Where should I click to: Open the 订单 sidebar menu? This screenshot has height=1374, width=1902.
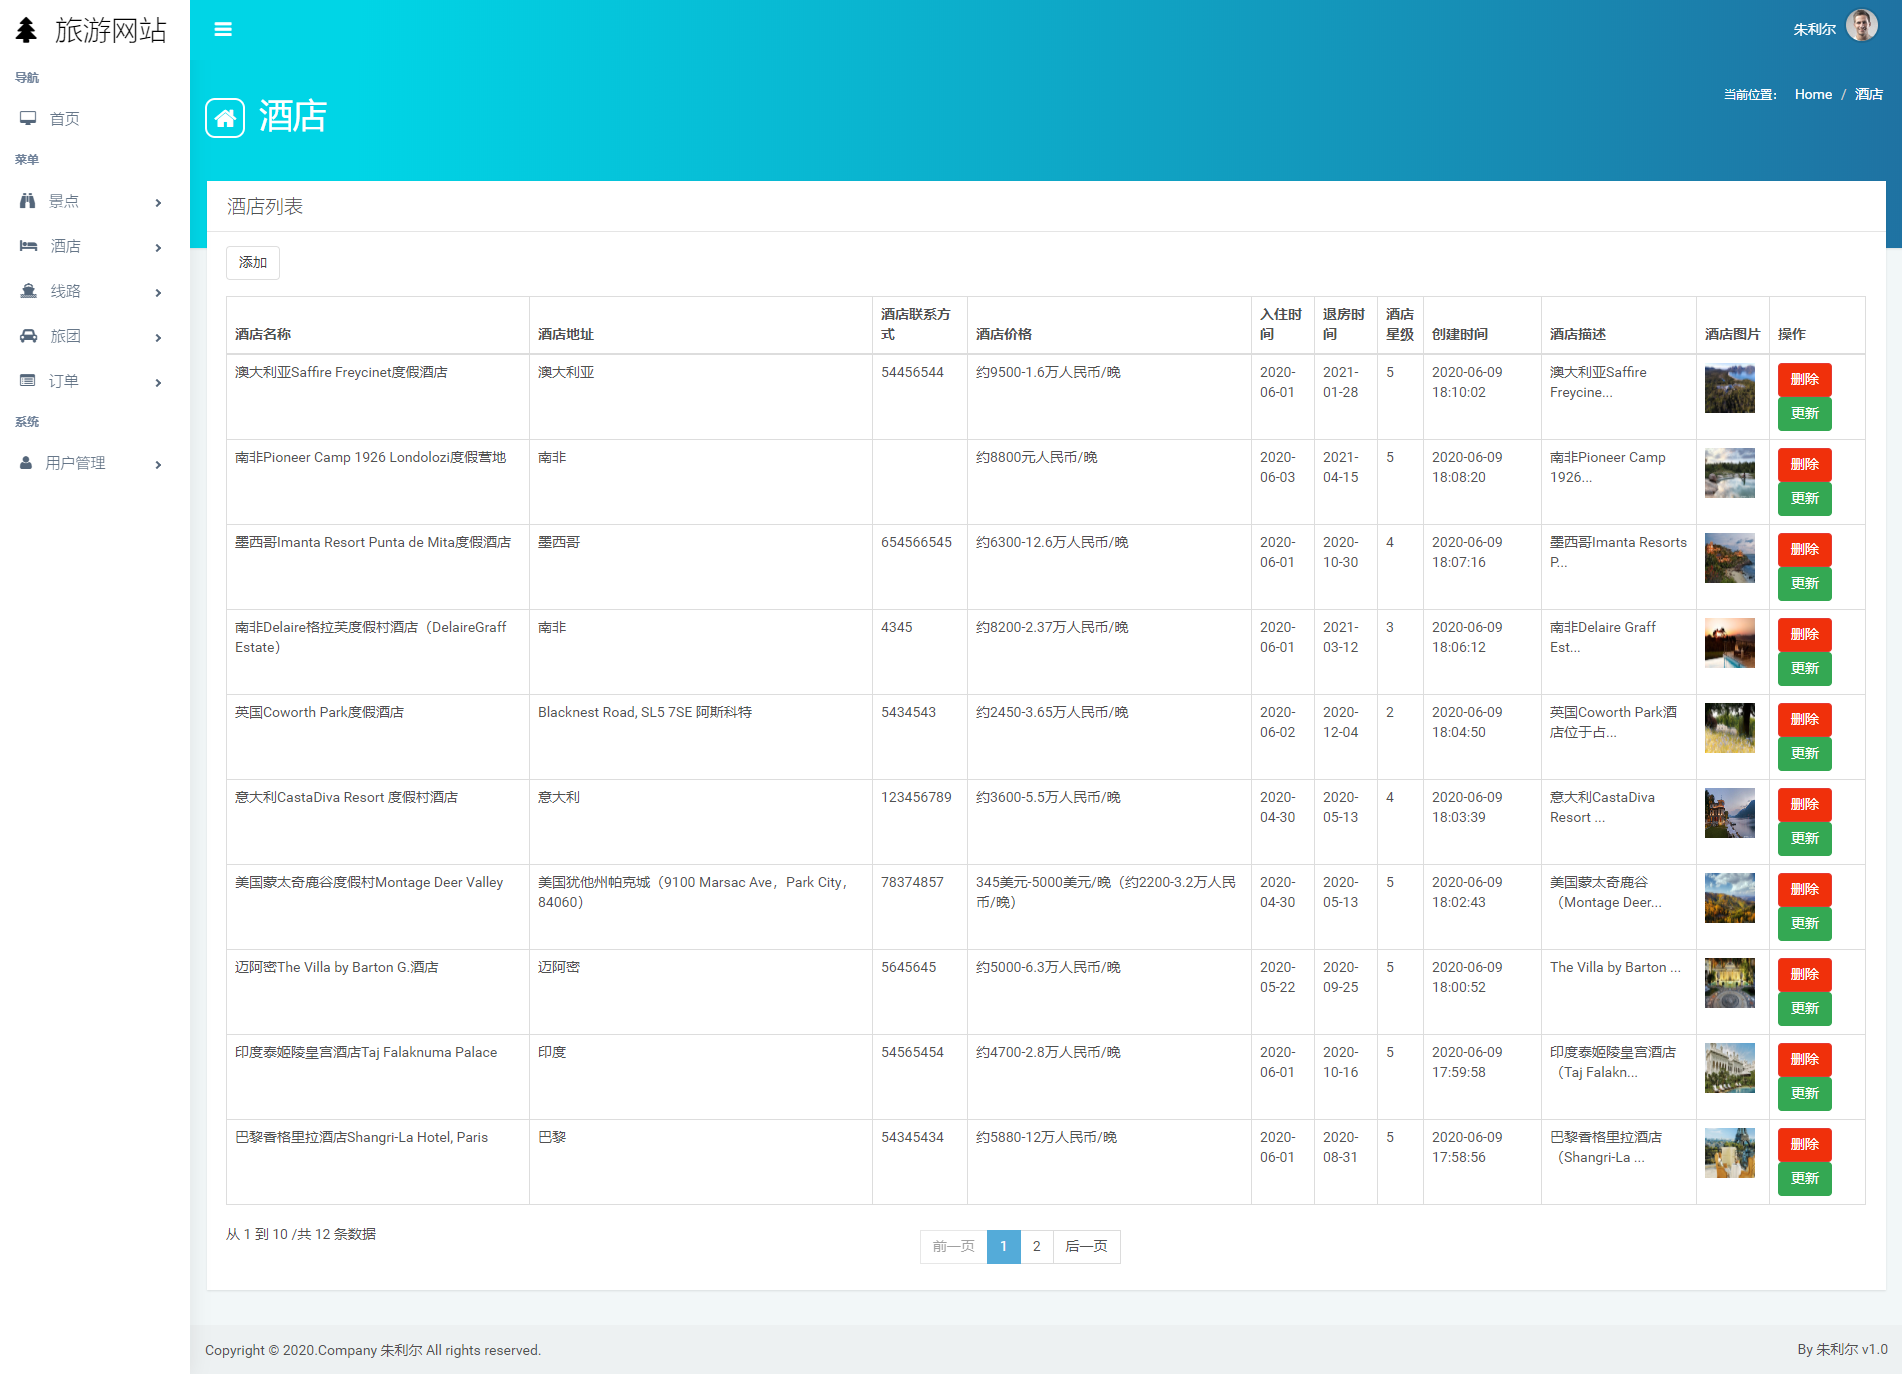[x=95, y=381]
